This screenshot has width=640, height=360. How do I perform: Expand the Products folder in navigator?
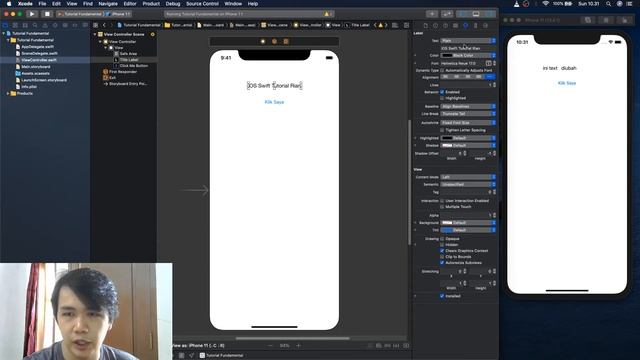[x=7, y=93]
